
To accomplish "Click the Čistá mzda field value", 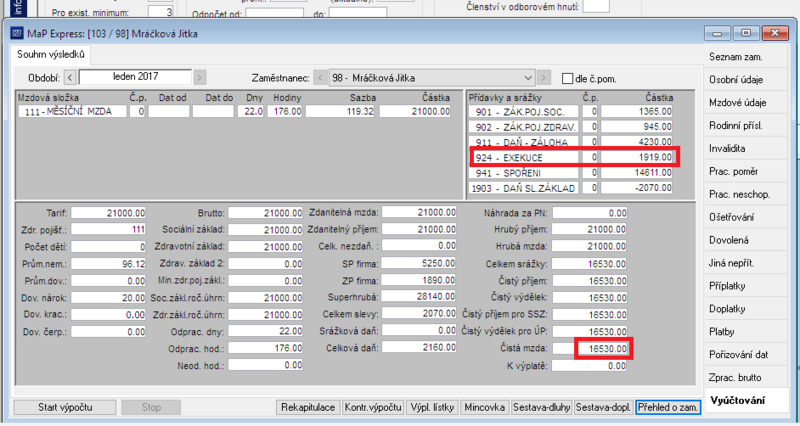I will click(x=589, y=348).
